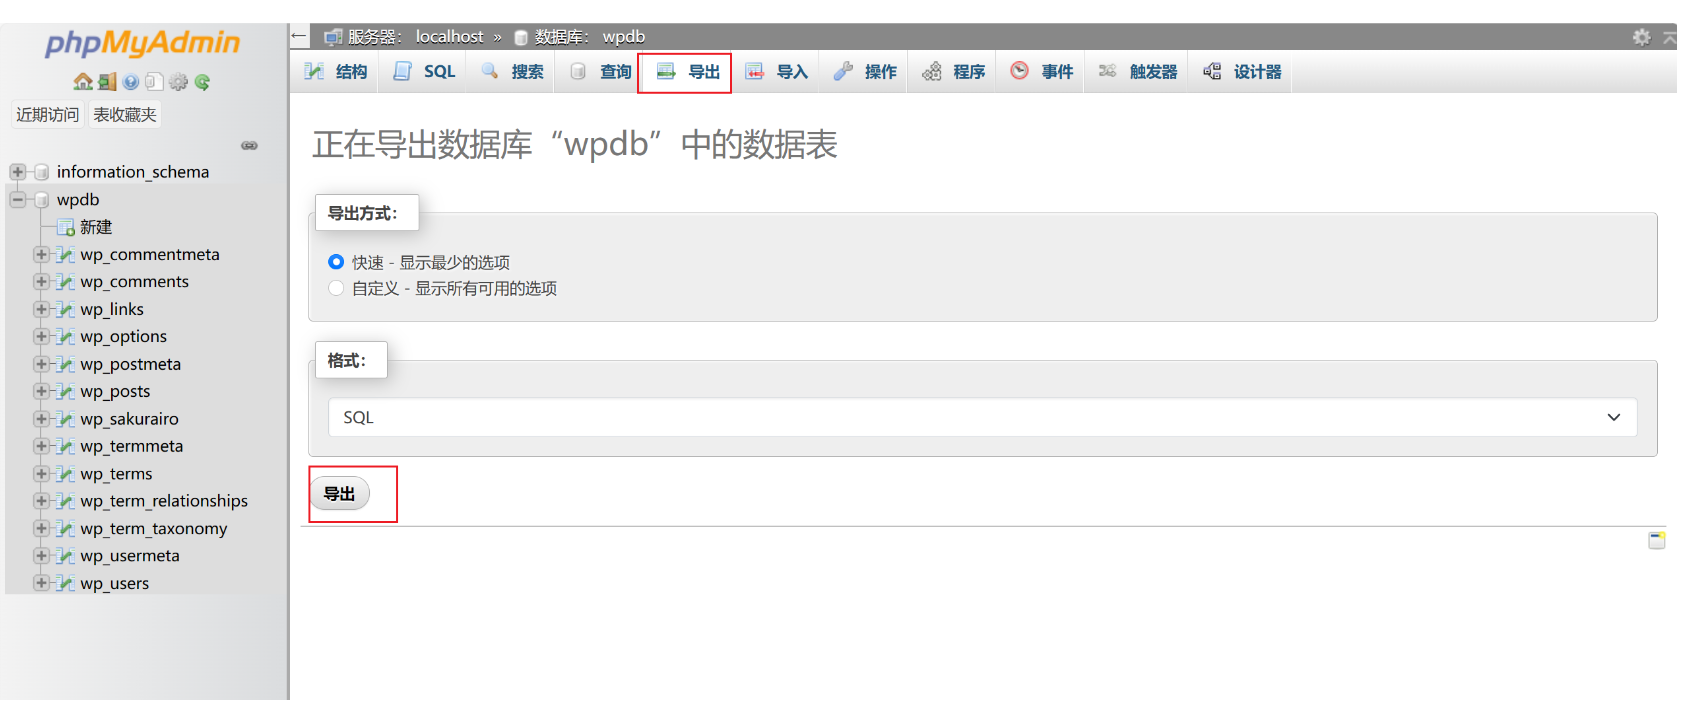Open the wp_users table in sidebar

coord(114,583)
